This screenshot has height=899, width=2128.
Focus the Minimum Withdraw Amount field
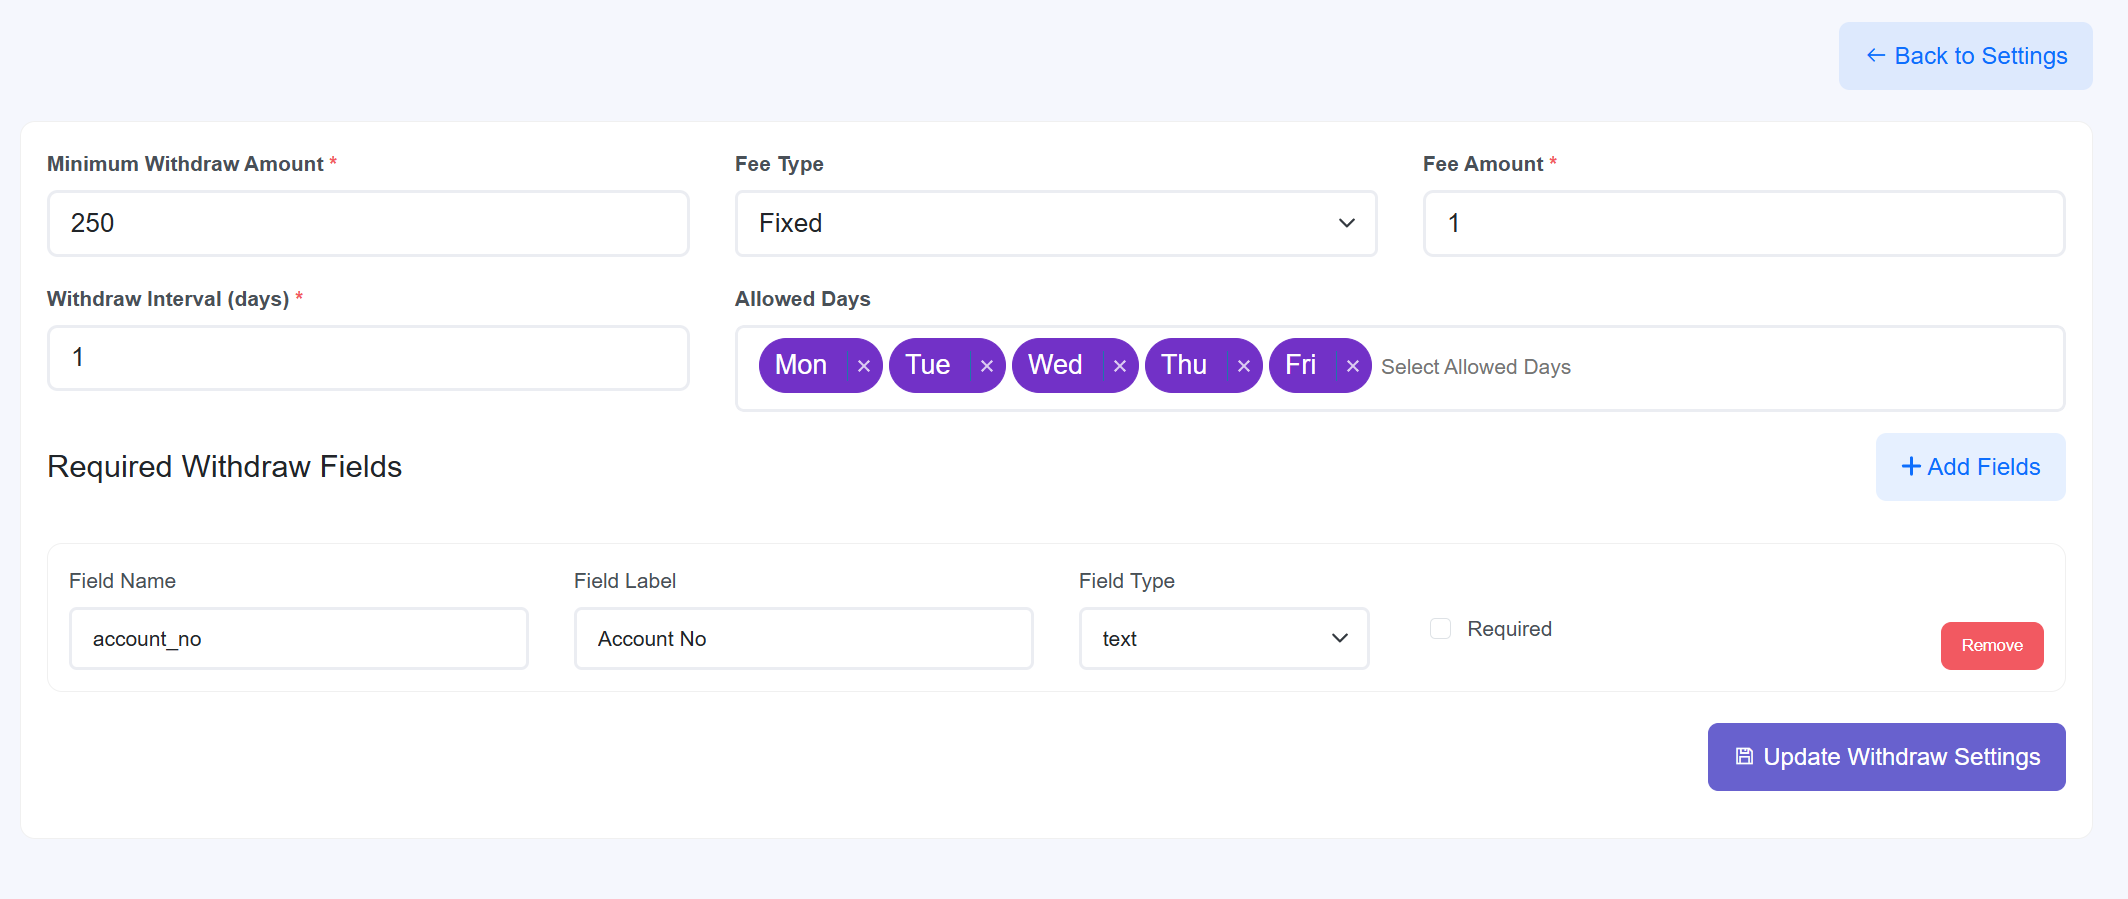(368, 223)
